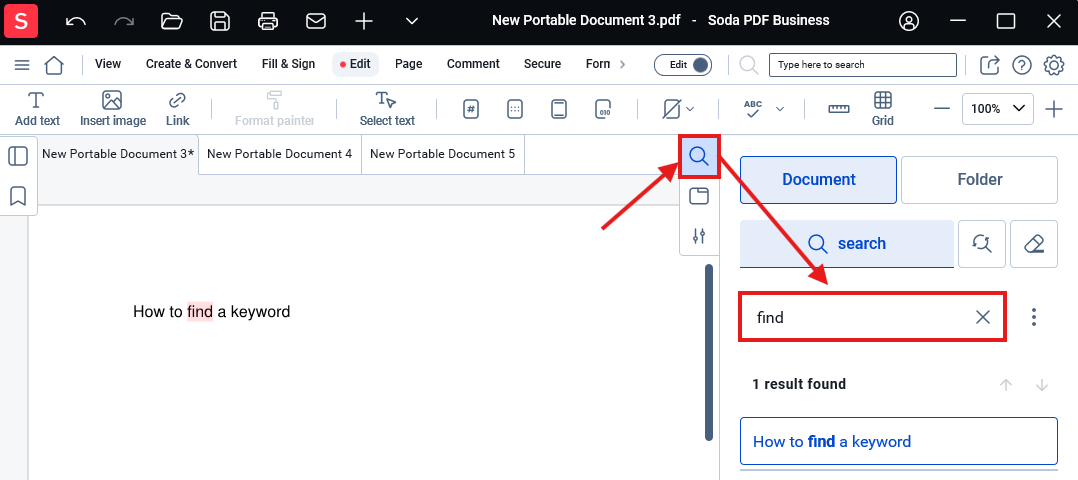The image size is (1078, 480).
Task: Open the Create & Convert tab
Action: click(x=191, y=64)
